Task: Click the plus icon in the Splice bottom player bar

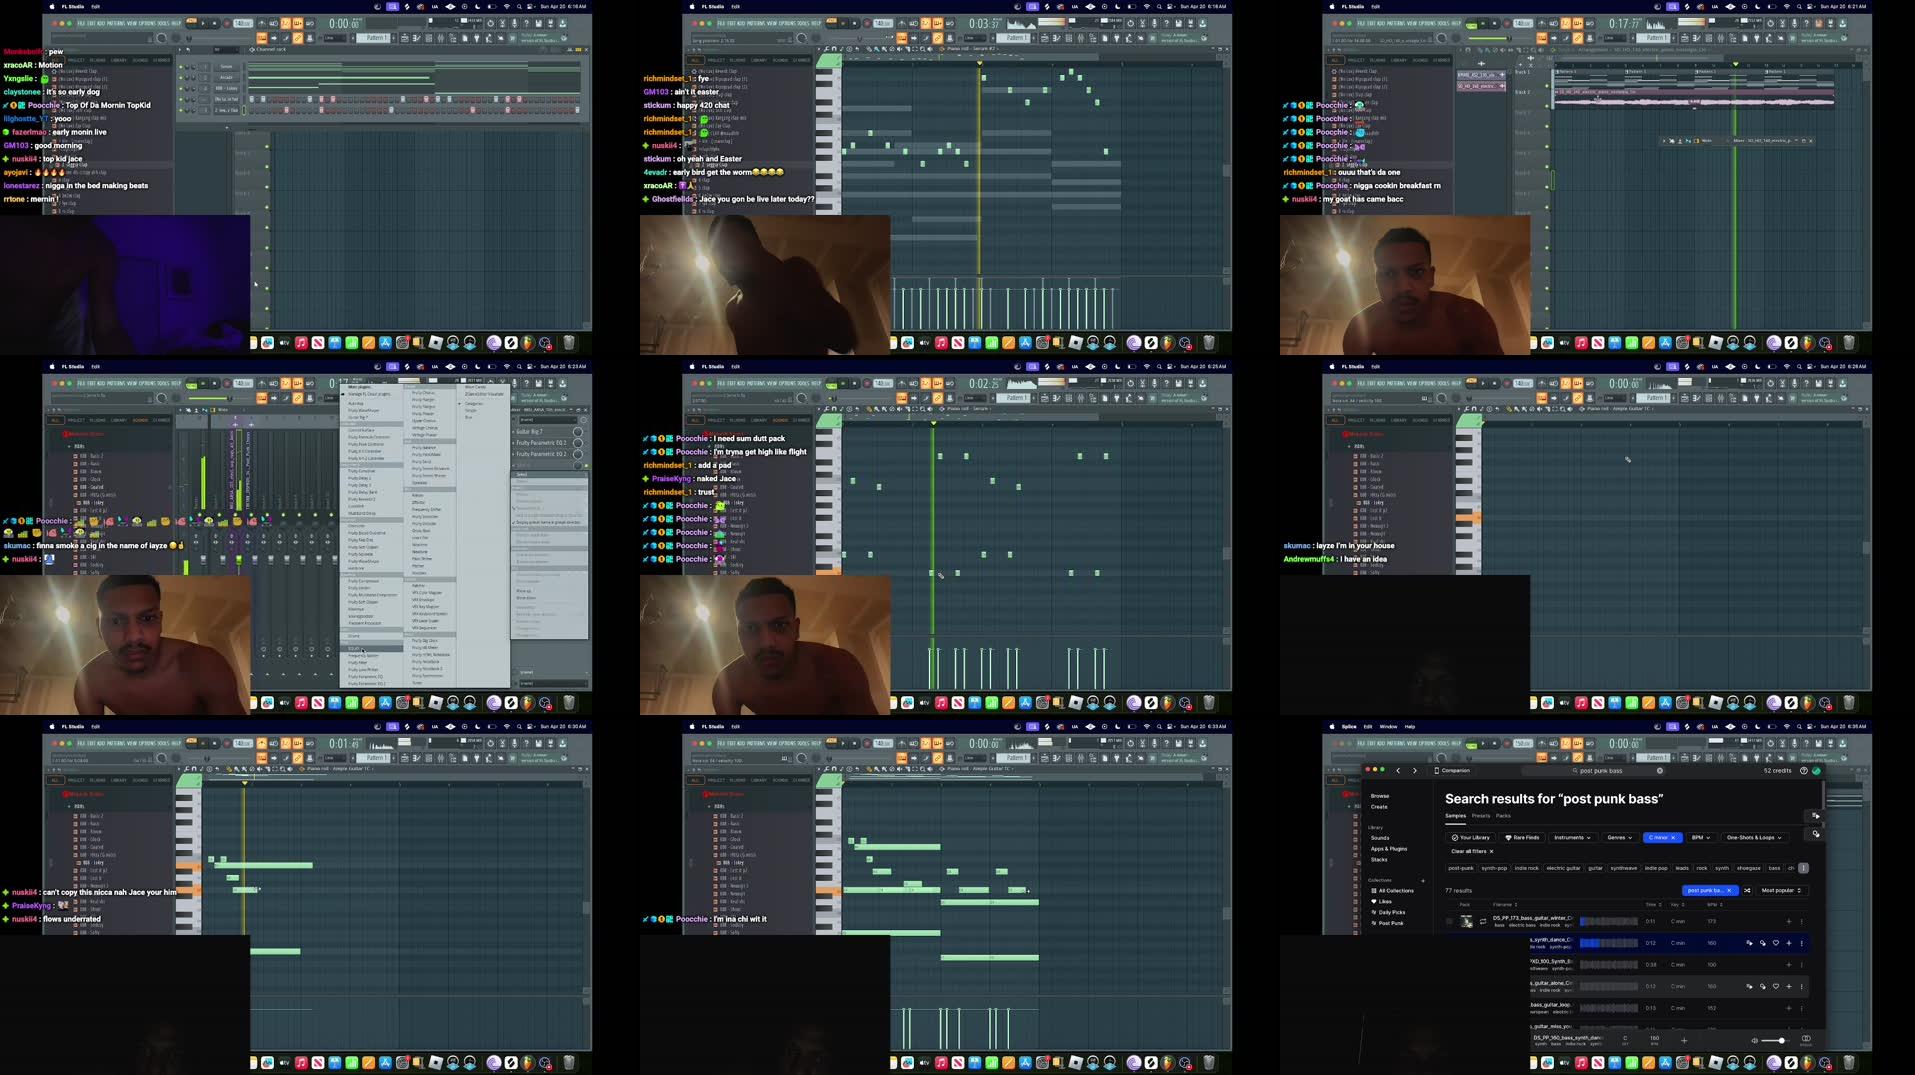Action: [x=1684, y=1041]
